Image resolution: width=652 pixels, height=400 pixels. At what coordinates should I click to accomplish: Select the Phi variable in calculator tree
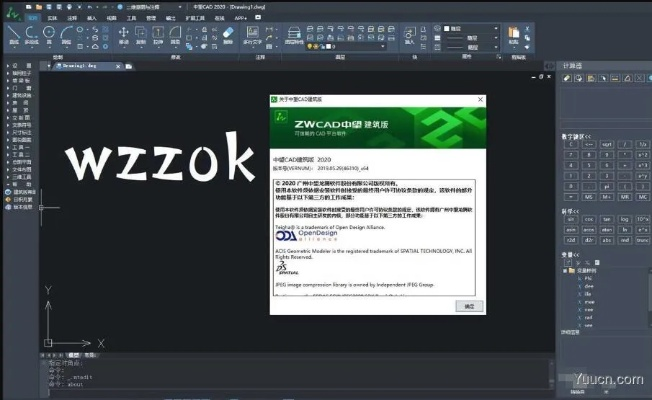[588, 278]
